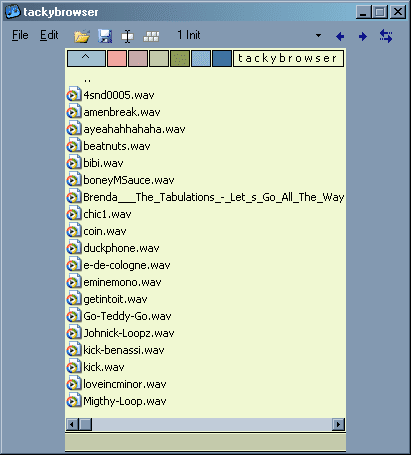Image resolution: width=411 pixels, height=455 pixels.
Task: Click the floppy disk save icon
Action: tap(105, 36)
